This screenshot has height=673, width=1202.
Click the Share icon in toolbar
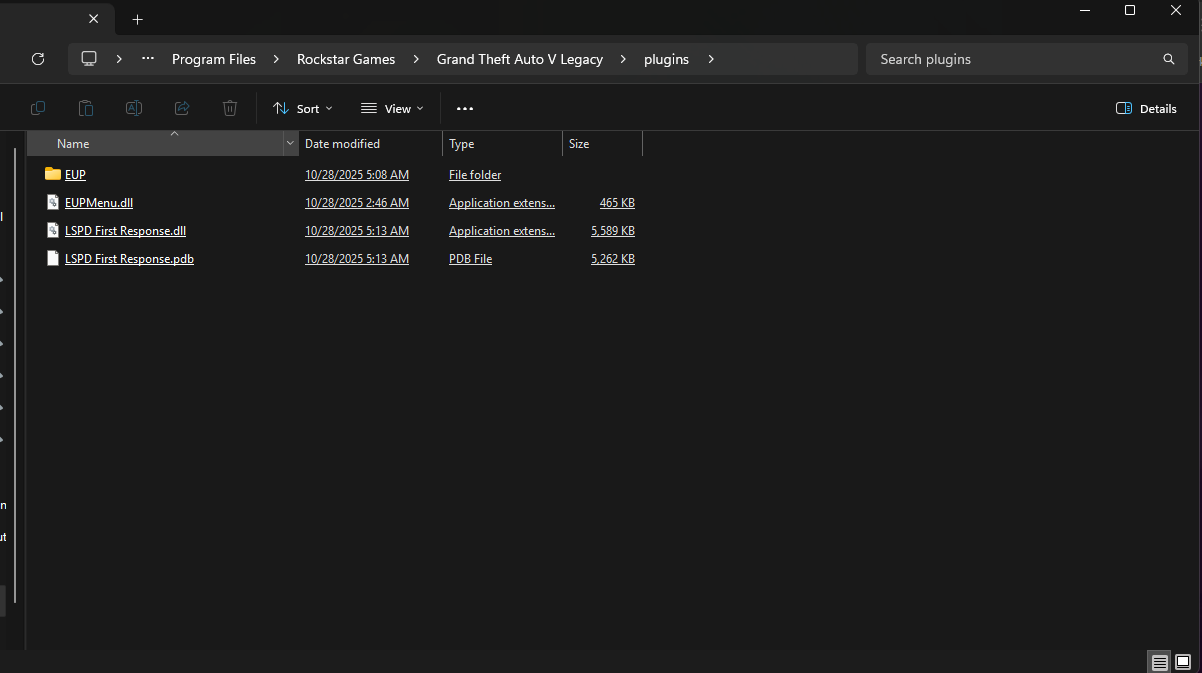182,108
